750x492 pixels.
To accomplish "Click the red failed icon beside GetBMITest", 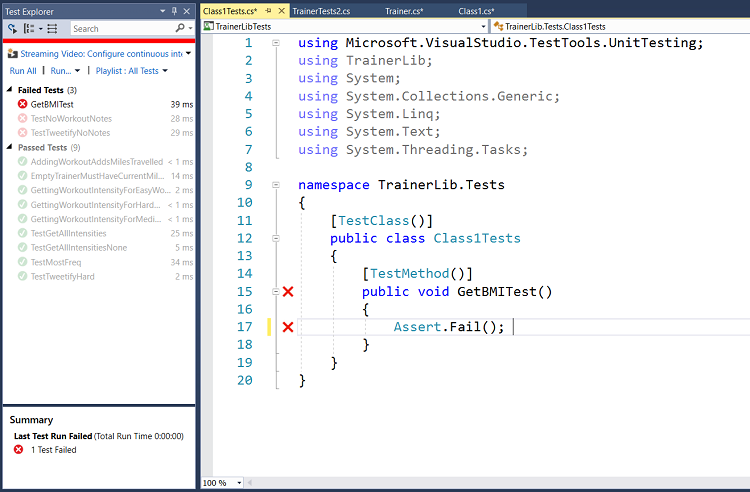I will [x=22, y=104].
